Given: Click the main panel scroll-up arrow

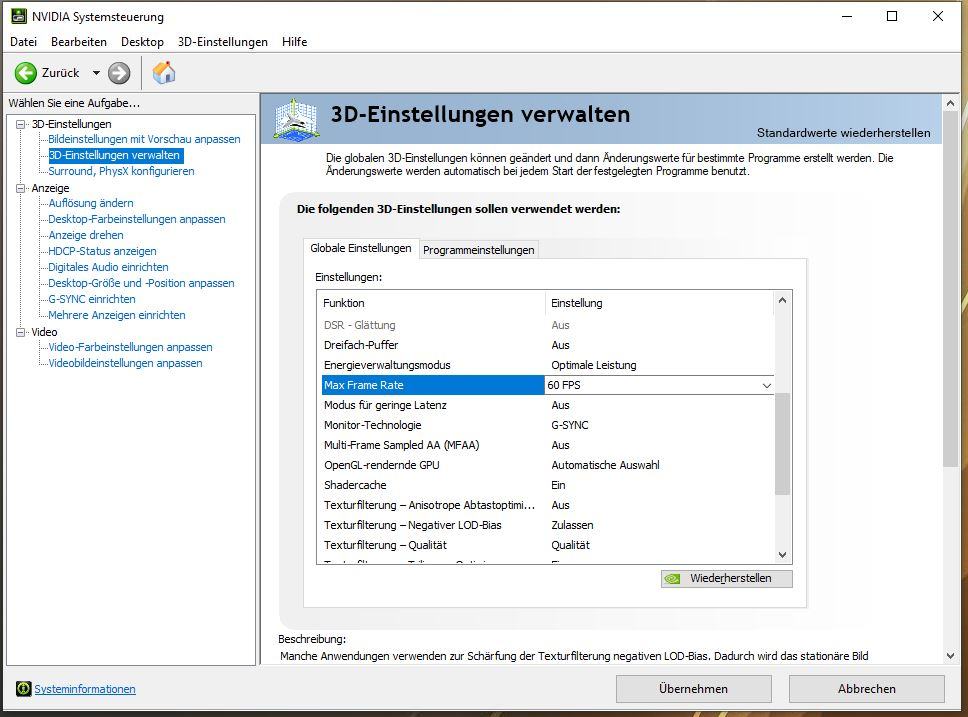Looking at the screenshot, I should click(x=950, y=103).
